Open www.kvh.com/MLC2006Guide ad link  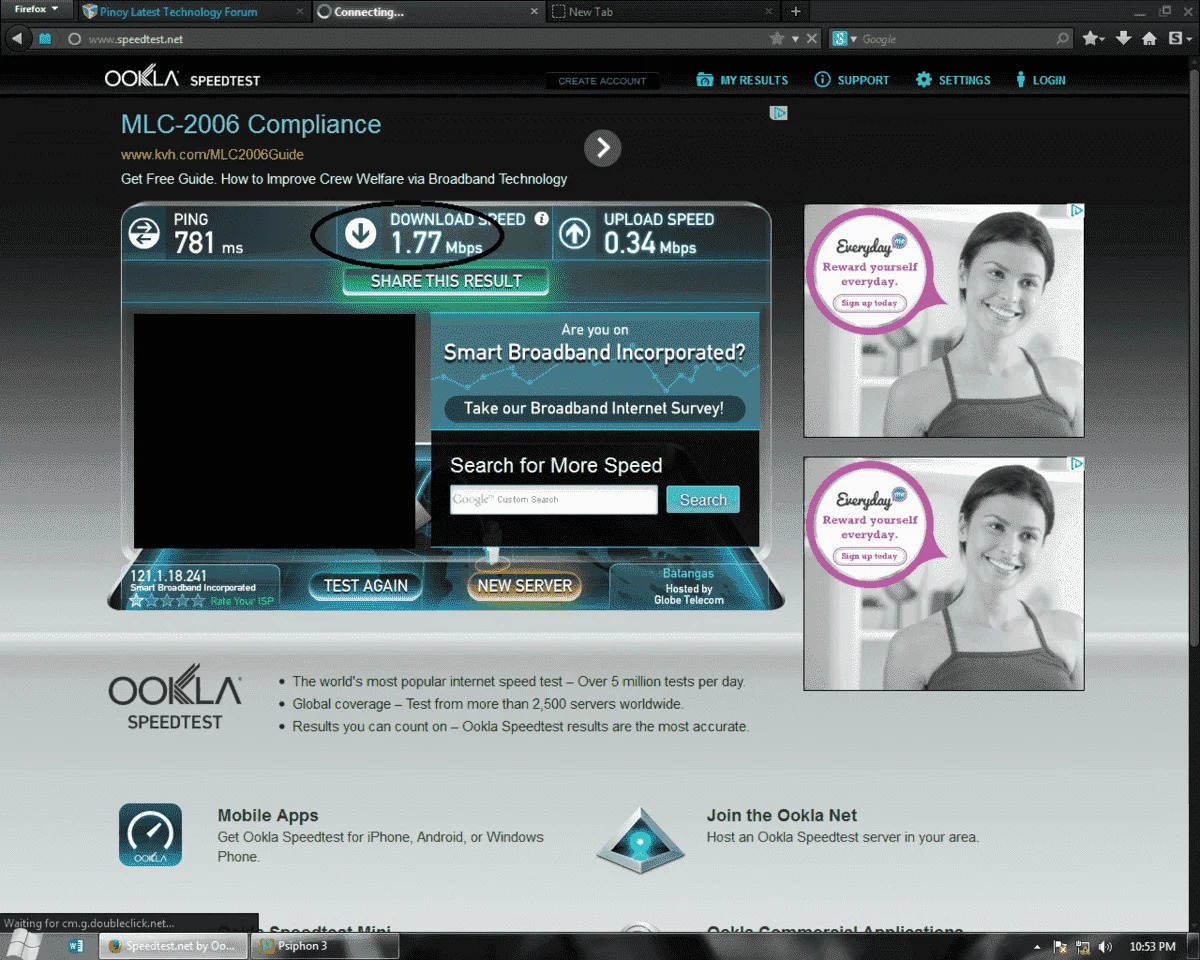212,155
